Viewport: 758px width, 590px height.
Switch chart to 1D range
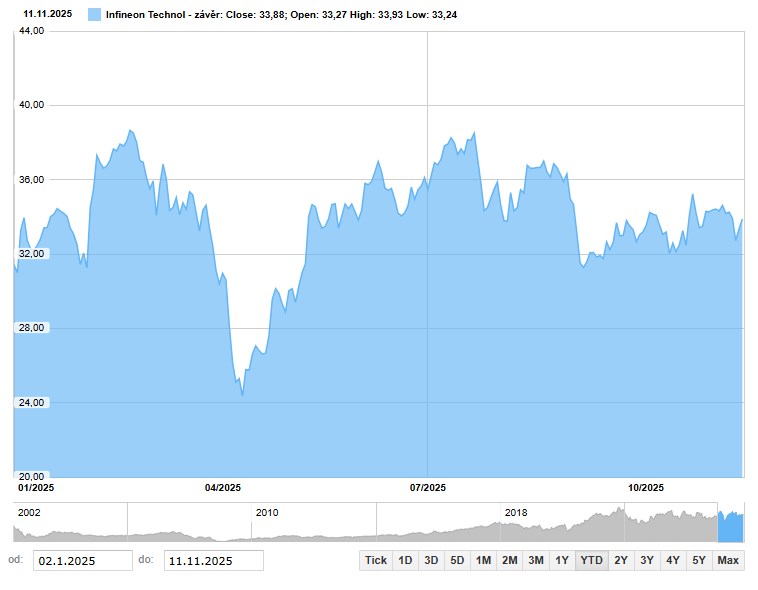[405, 560]
